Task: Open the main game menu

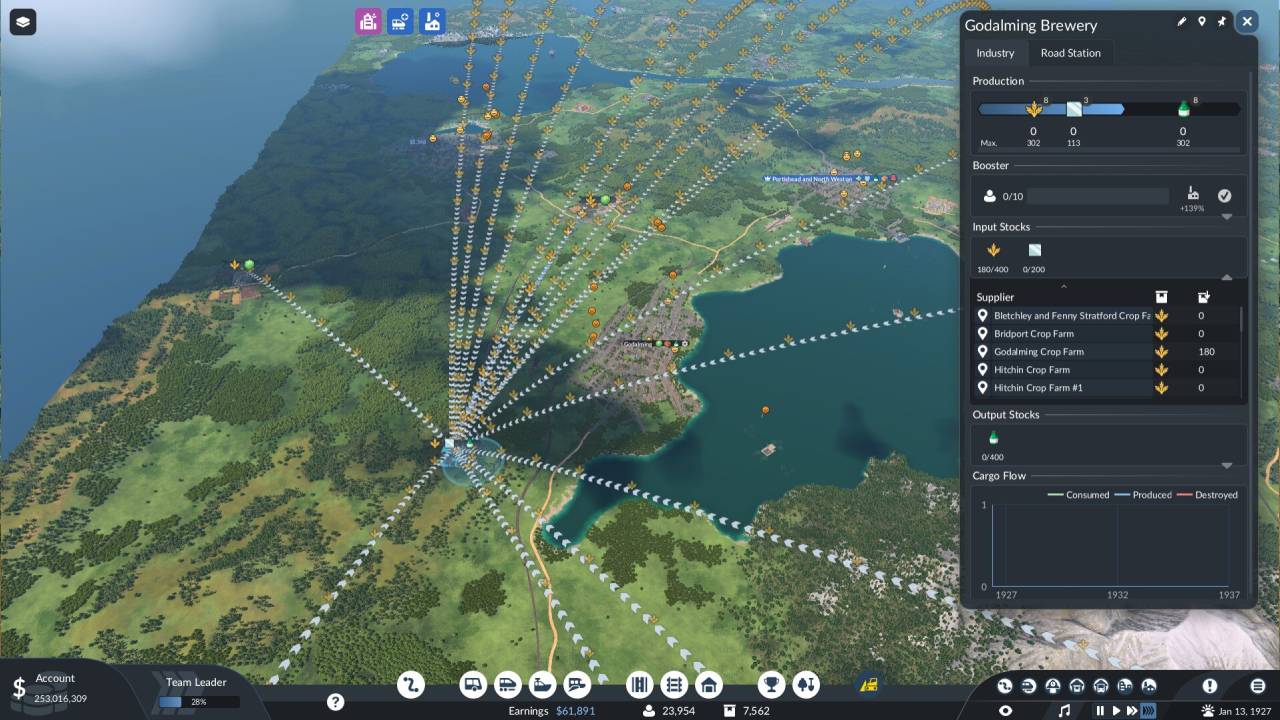Action: click(1258, 686)
